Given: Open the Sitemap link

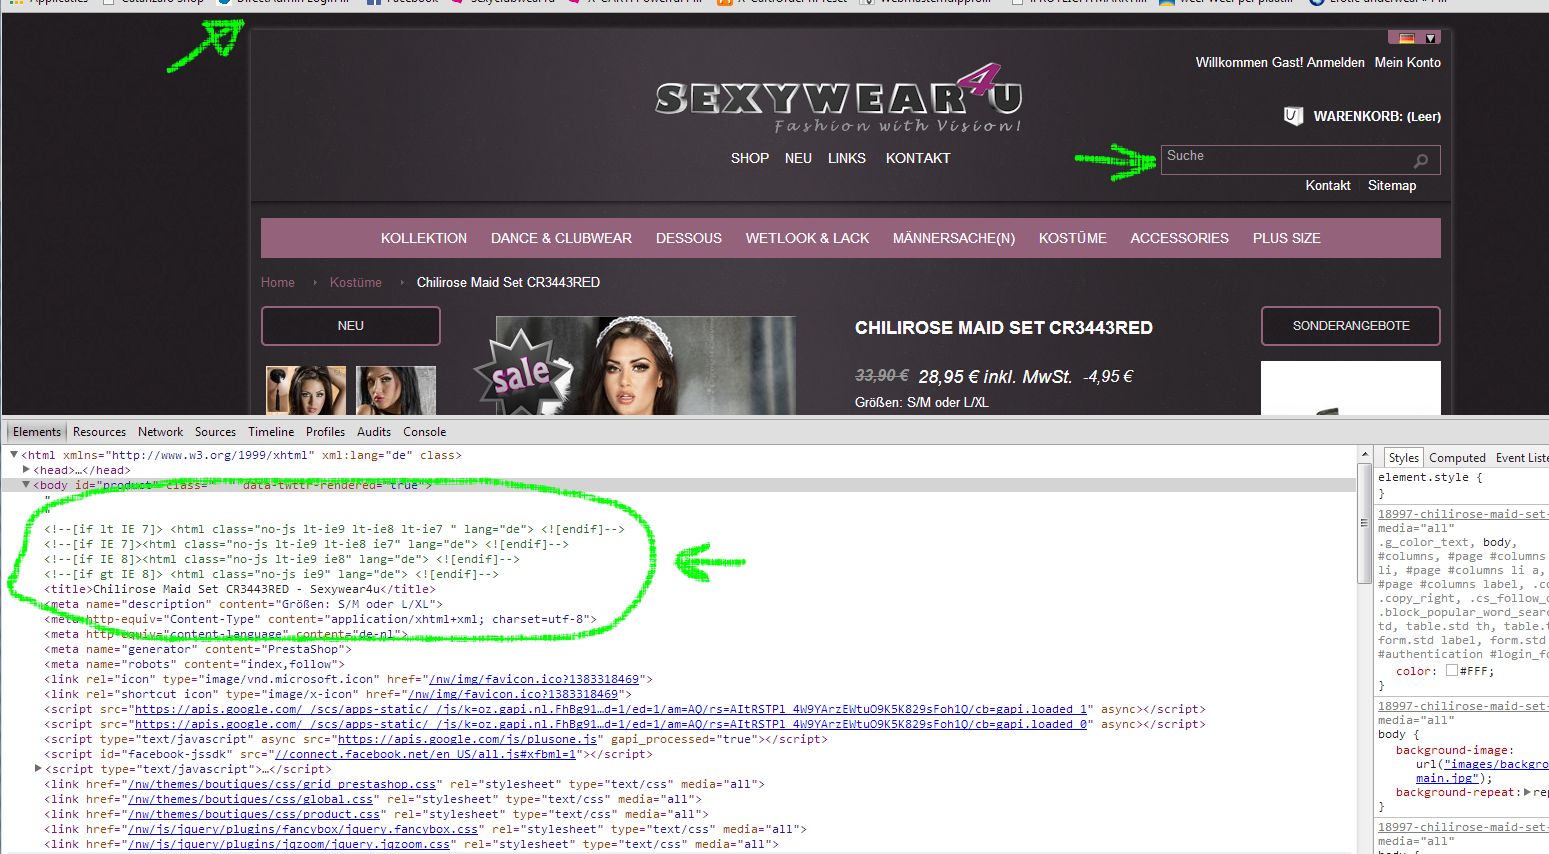Looking at the screenshot, I should [x=1392, y=185].
